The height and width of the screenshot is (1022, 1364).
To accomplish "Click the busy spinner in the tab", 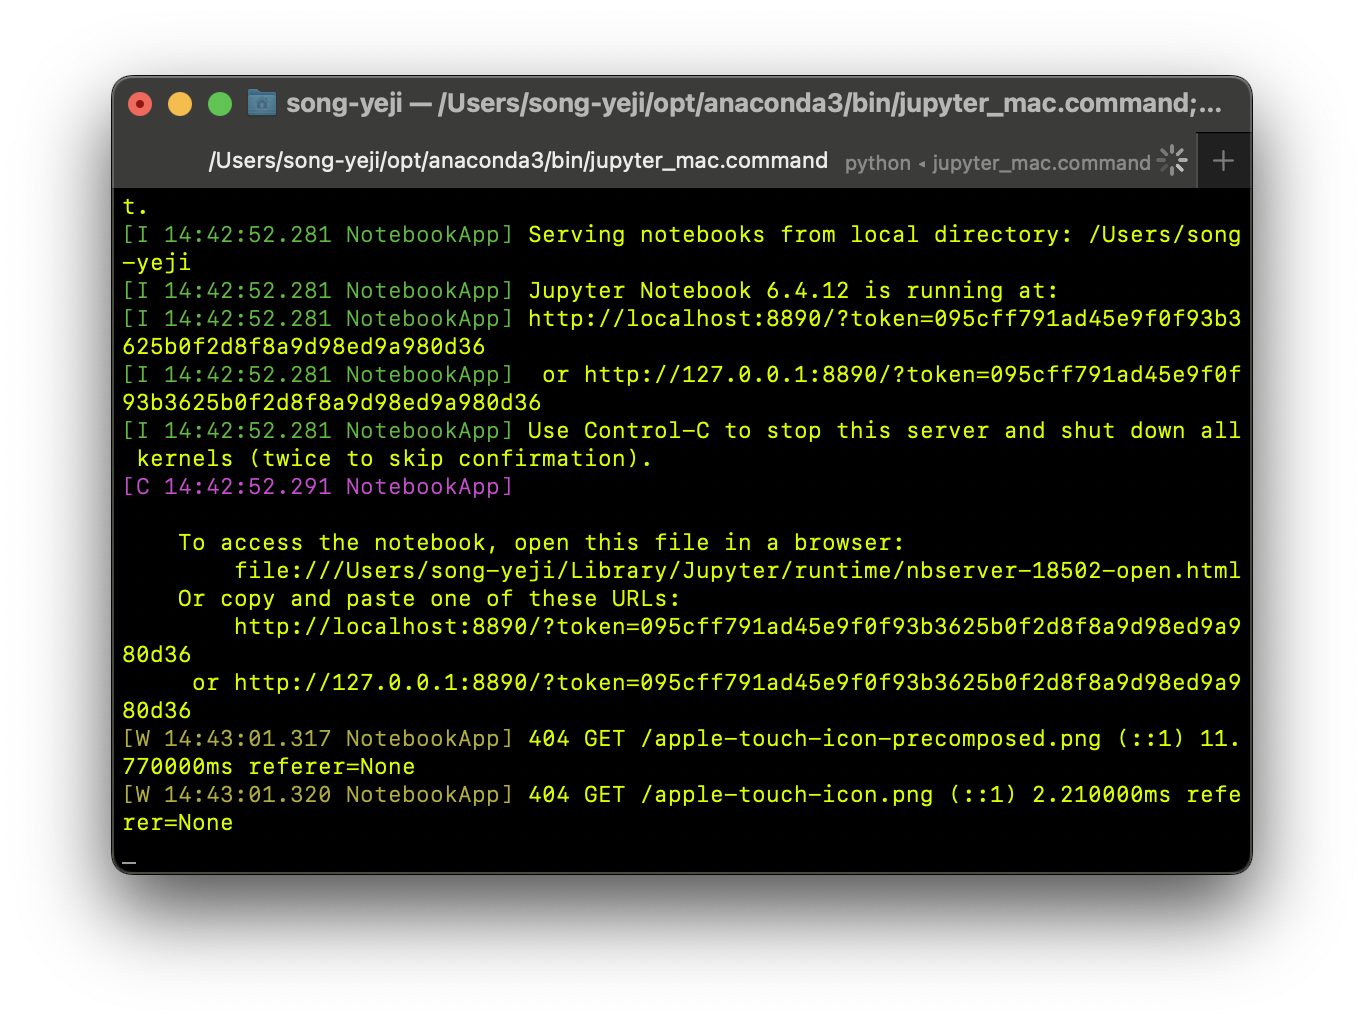I will tap(1172, 160).
